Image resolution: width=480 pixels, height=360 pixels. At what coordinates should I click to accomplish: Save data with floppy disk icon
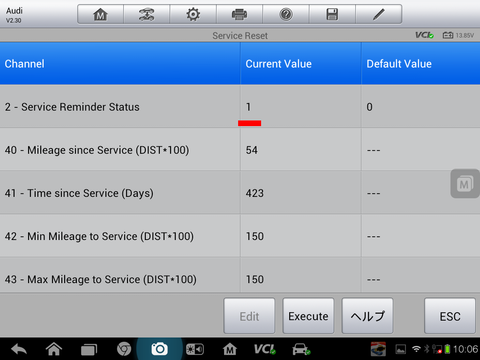coord(332,14)
